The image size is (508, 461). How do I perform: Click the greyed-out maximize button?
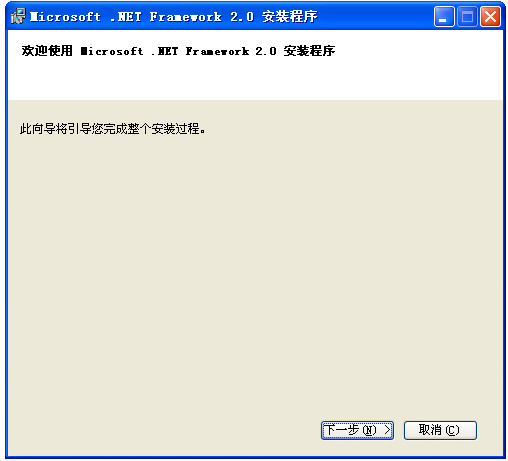coord(467,17)
